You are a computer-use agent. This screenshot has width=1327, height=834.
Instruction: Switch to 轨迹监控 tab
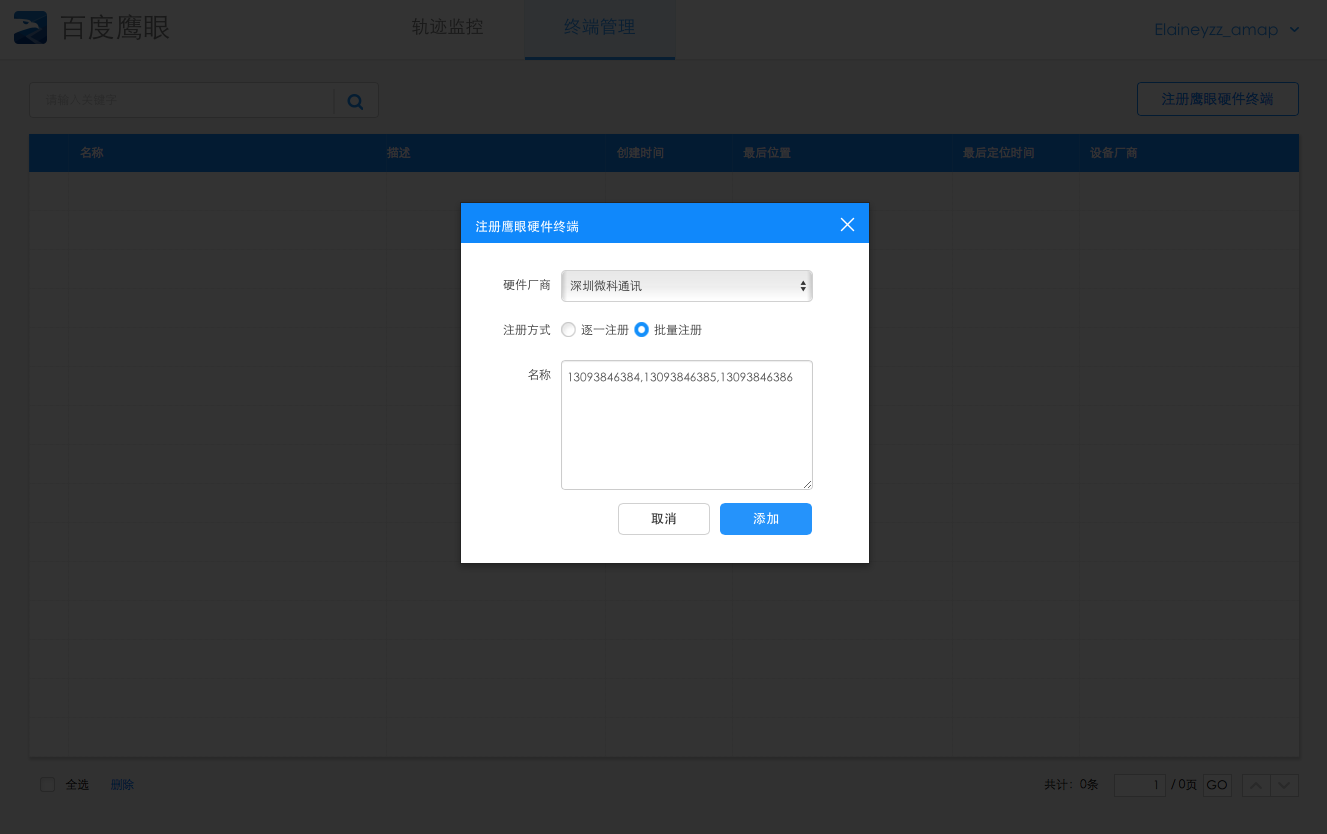[447, 28]
